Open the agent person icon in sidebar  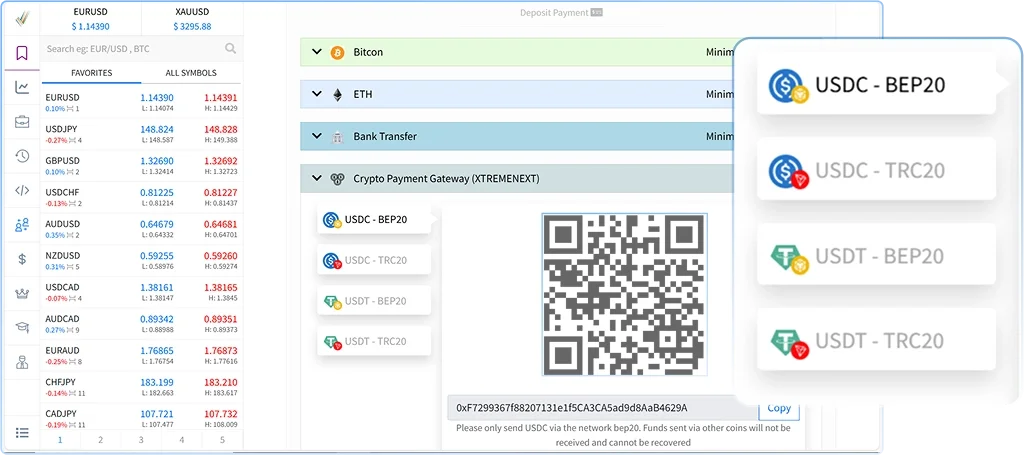click(x=22, y=362)
